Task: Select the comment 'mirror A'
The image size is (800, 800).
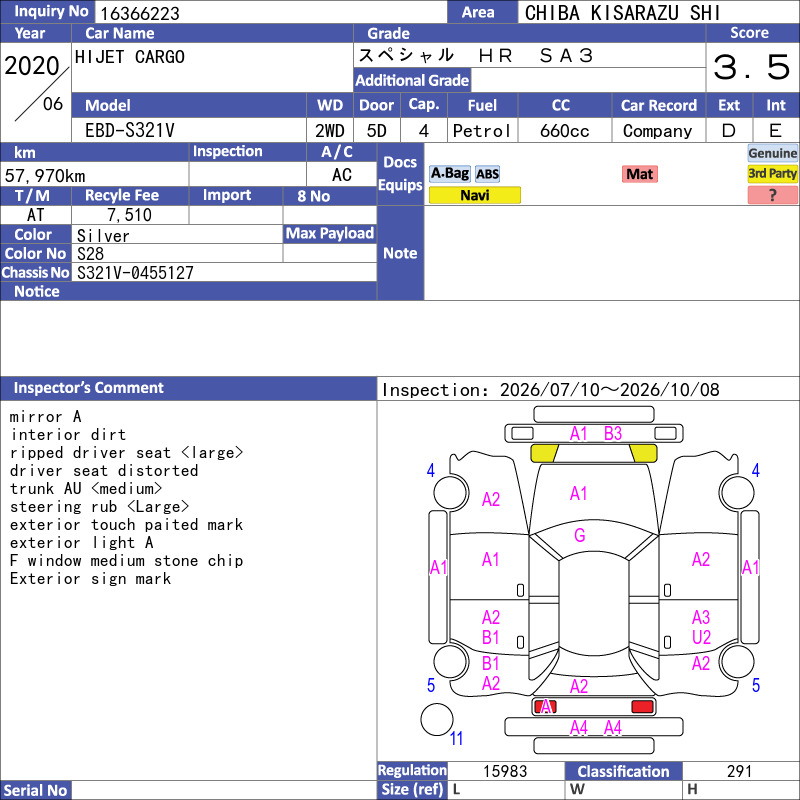Action: (45, 417)
